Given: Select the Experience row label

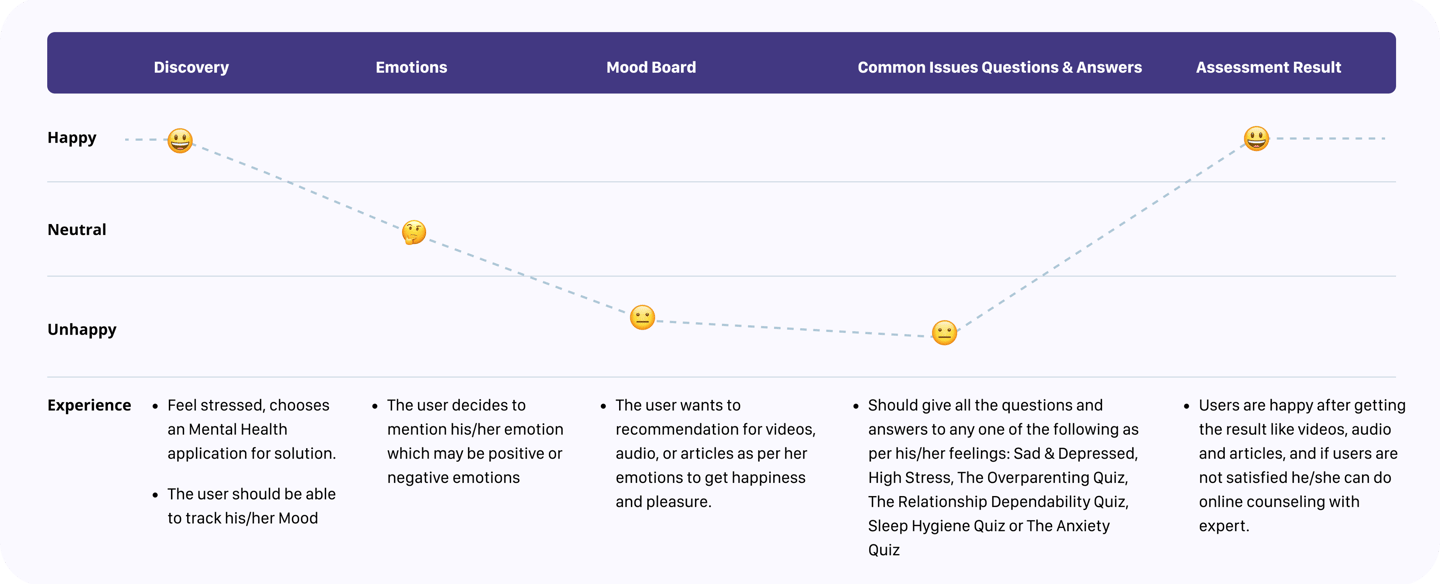Looking at the screenshot, I should [x=89, y=405].
